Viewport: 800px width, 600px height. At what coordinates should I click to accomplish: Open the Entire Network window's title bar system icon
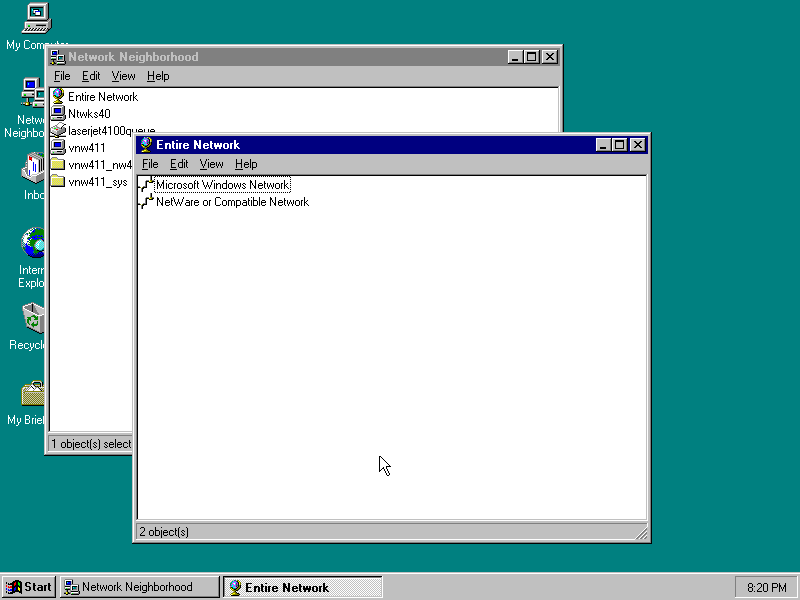[146, 145]
